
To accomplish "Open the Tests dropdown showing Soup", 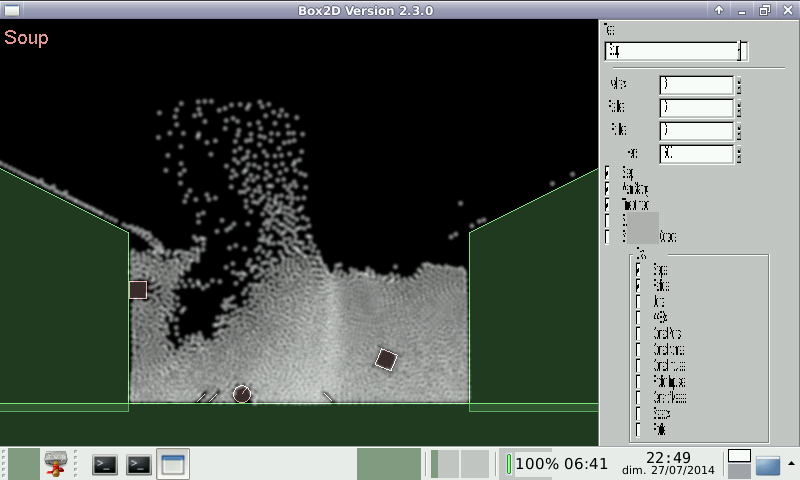I will [x=671, y=51].
